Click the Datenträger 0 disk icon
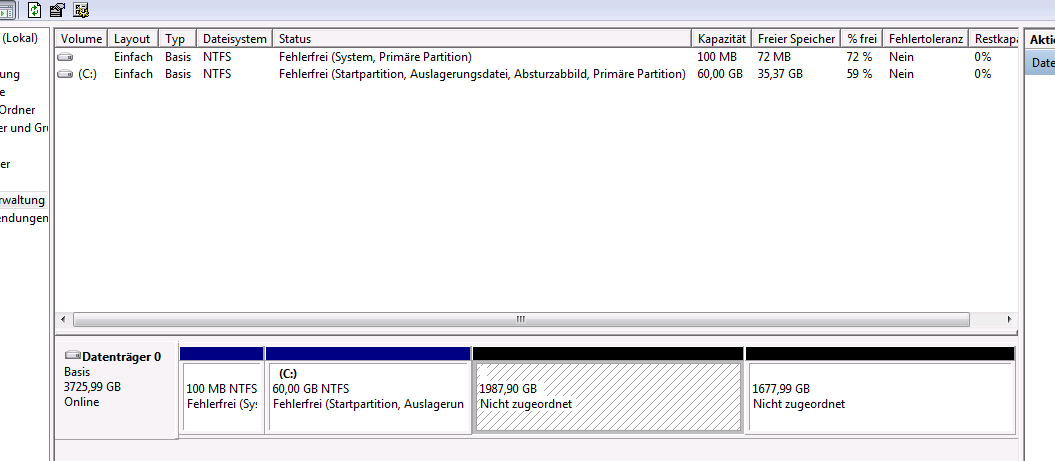Screen dimensions: 1055x461 (72, 356)
